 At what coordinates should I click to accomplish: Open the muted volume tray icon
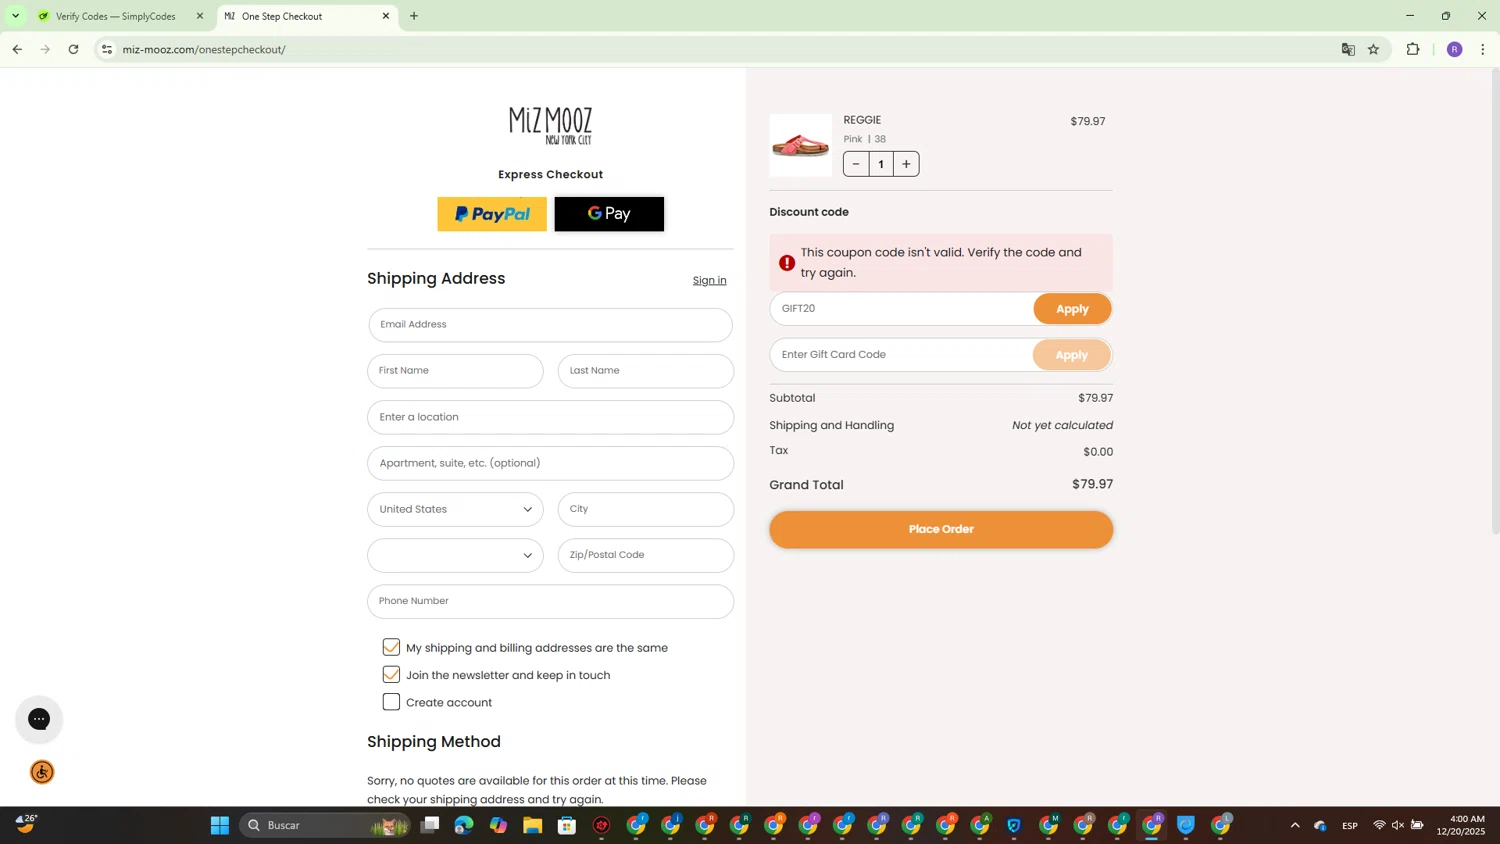click(1398, 825)
